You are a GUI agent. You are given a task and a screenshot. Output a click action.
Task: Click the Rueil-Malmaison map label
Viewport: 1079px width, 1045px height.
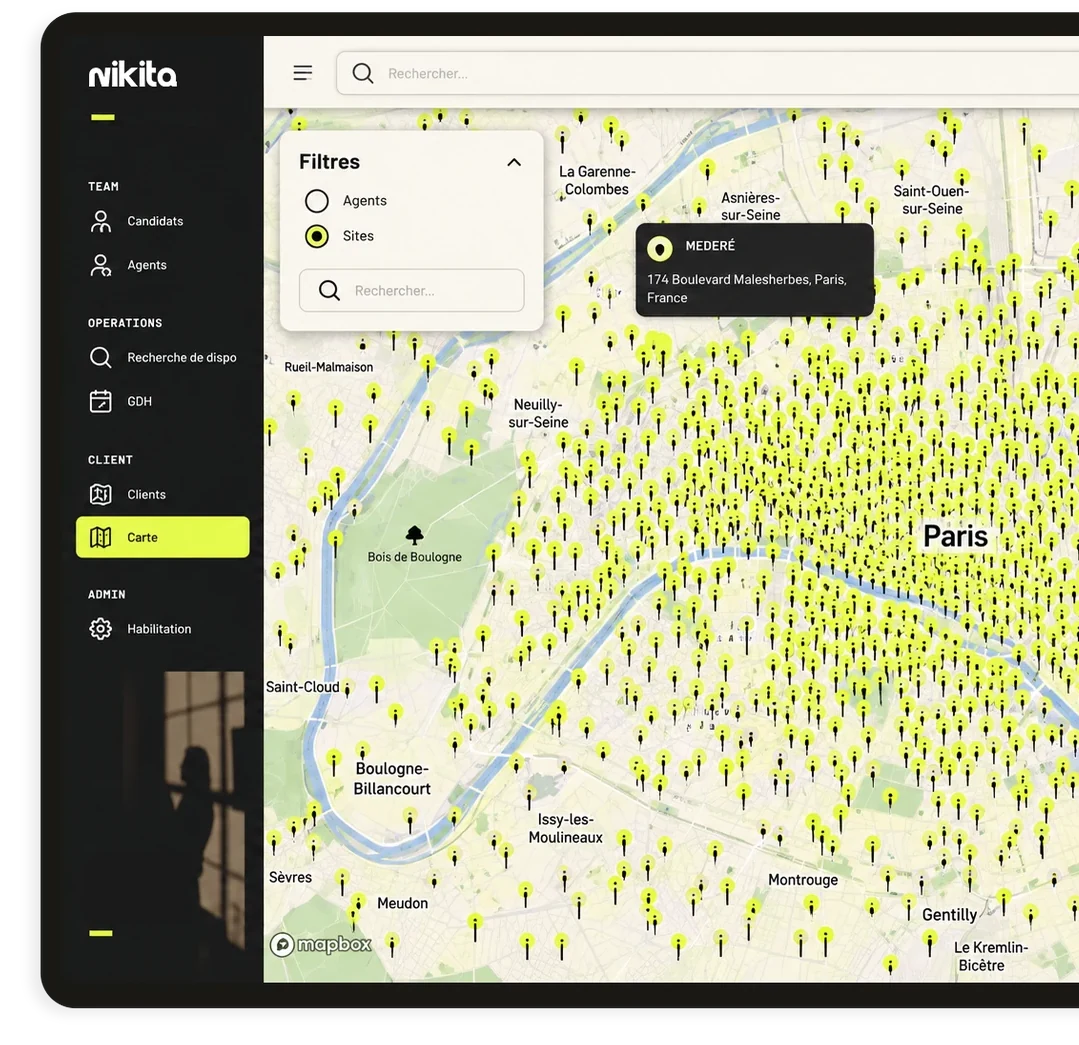(x=329, y=367)
